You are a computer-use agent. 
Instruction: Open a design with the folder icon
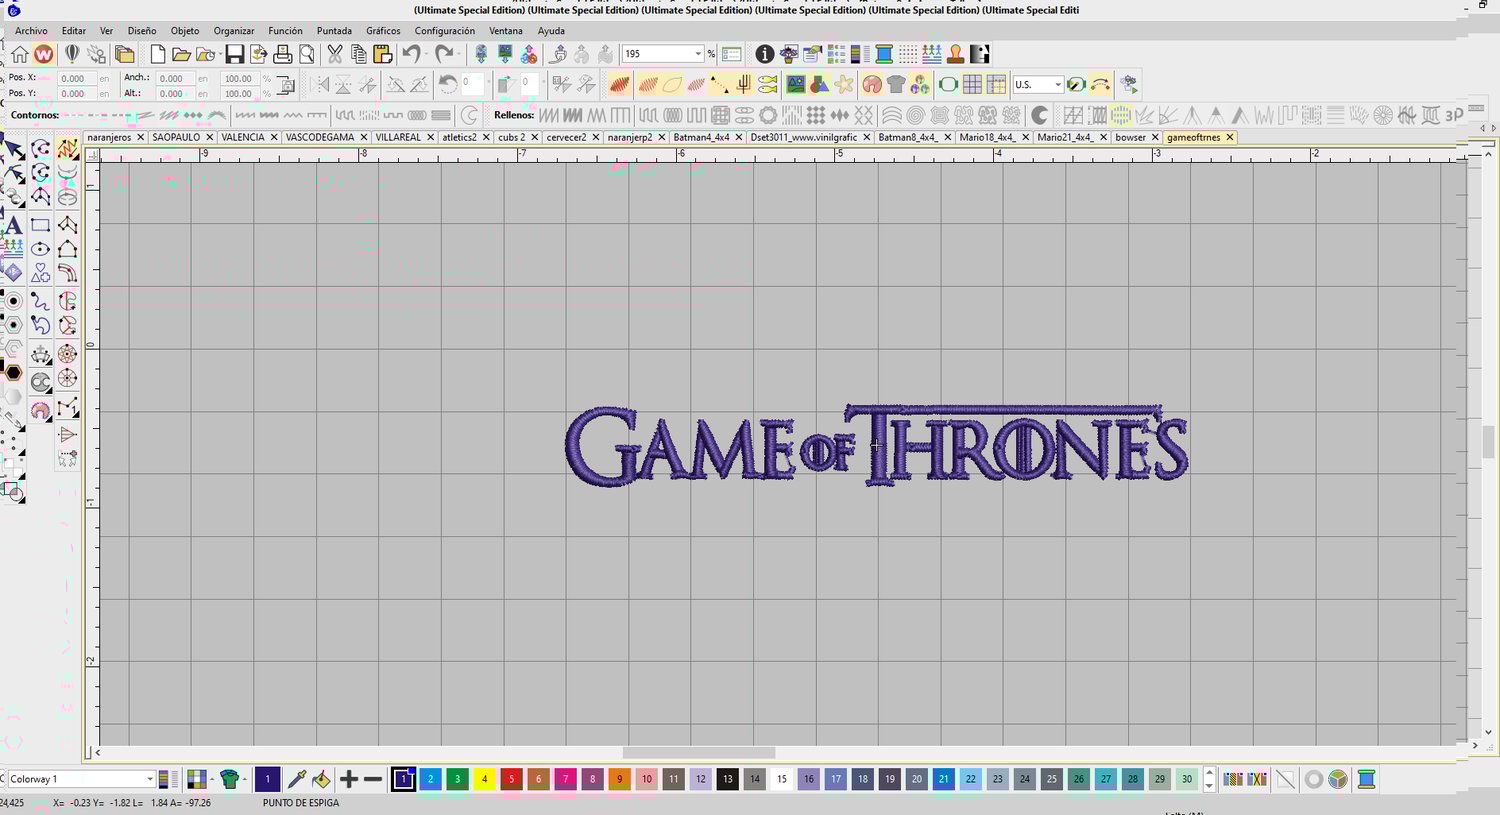point(181,54)
